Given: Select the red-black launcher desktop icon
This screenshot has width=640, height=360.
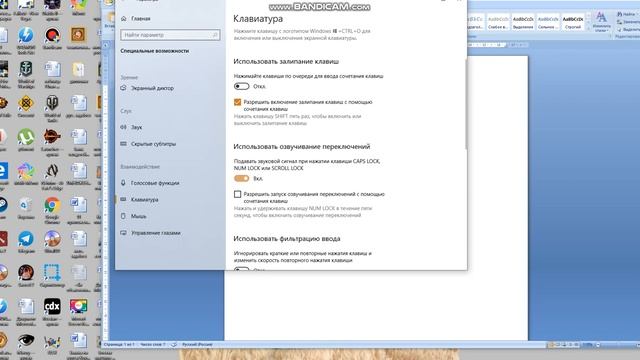Looking at the screenshot, I should [52, 137].
